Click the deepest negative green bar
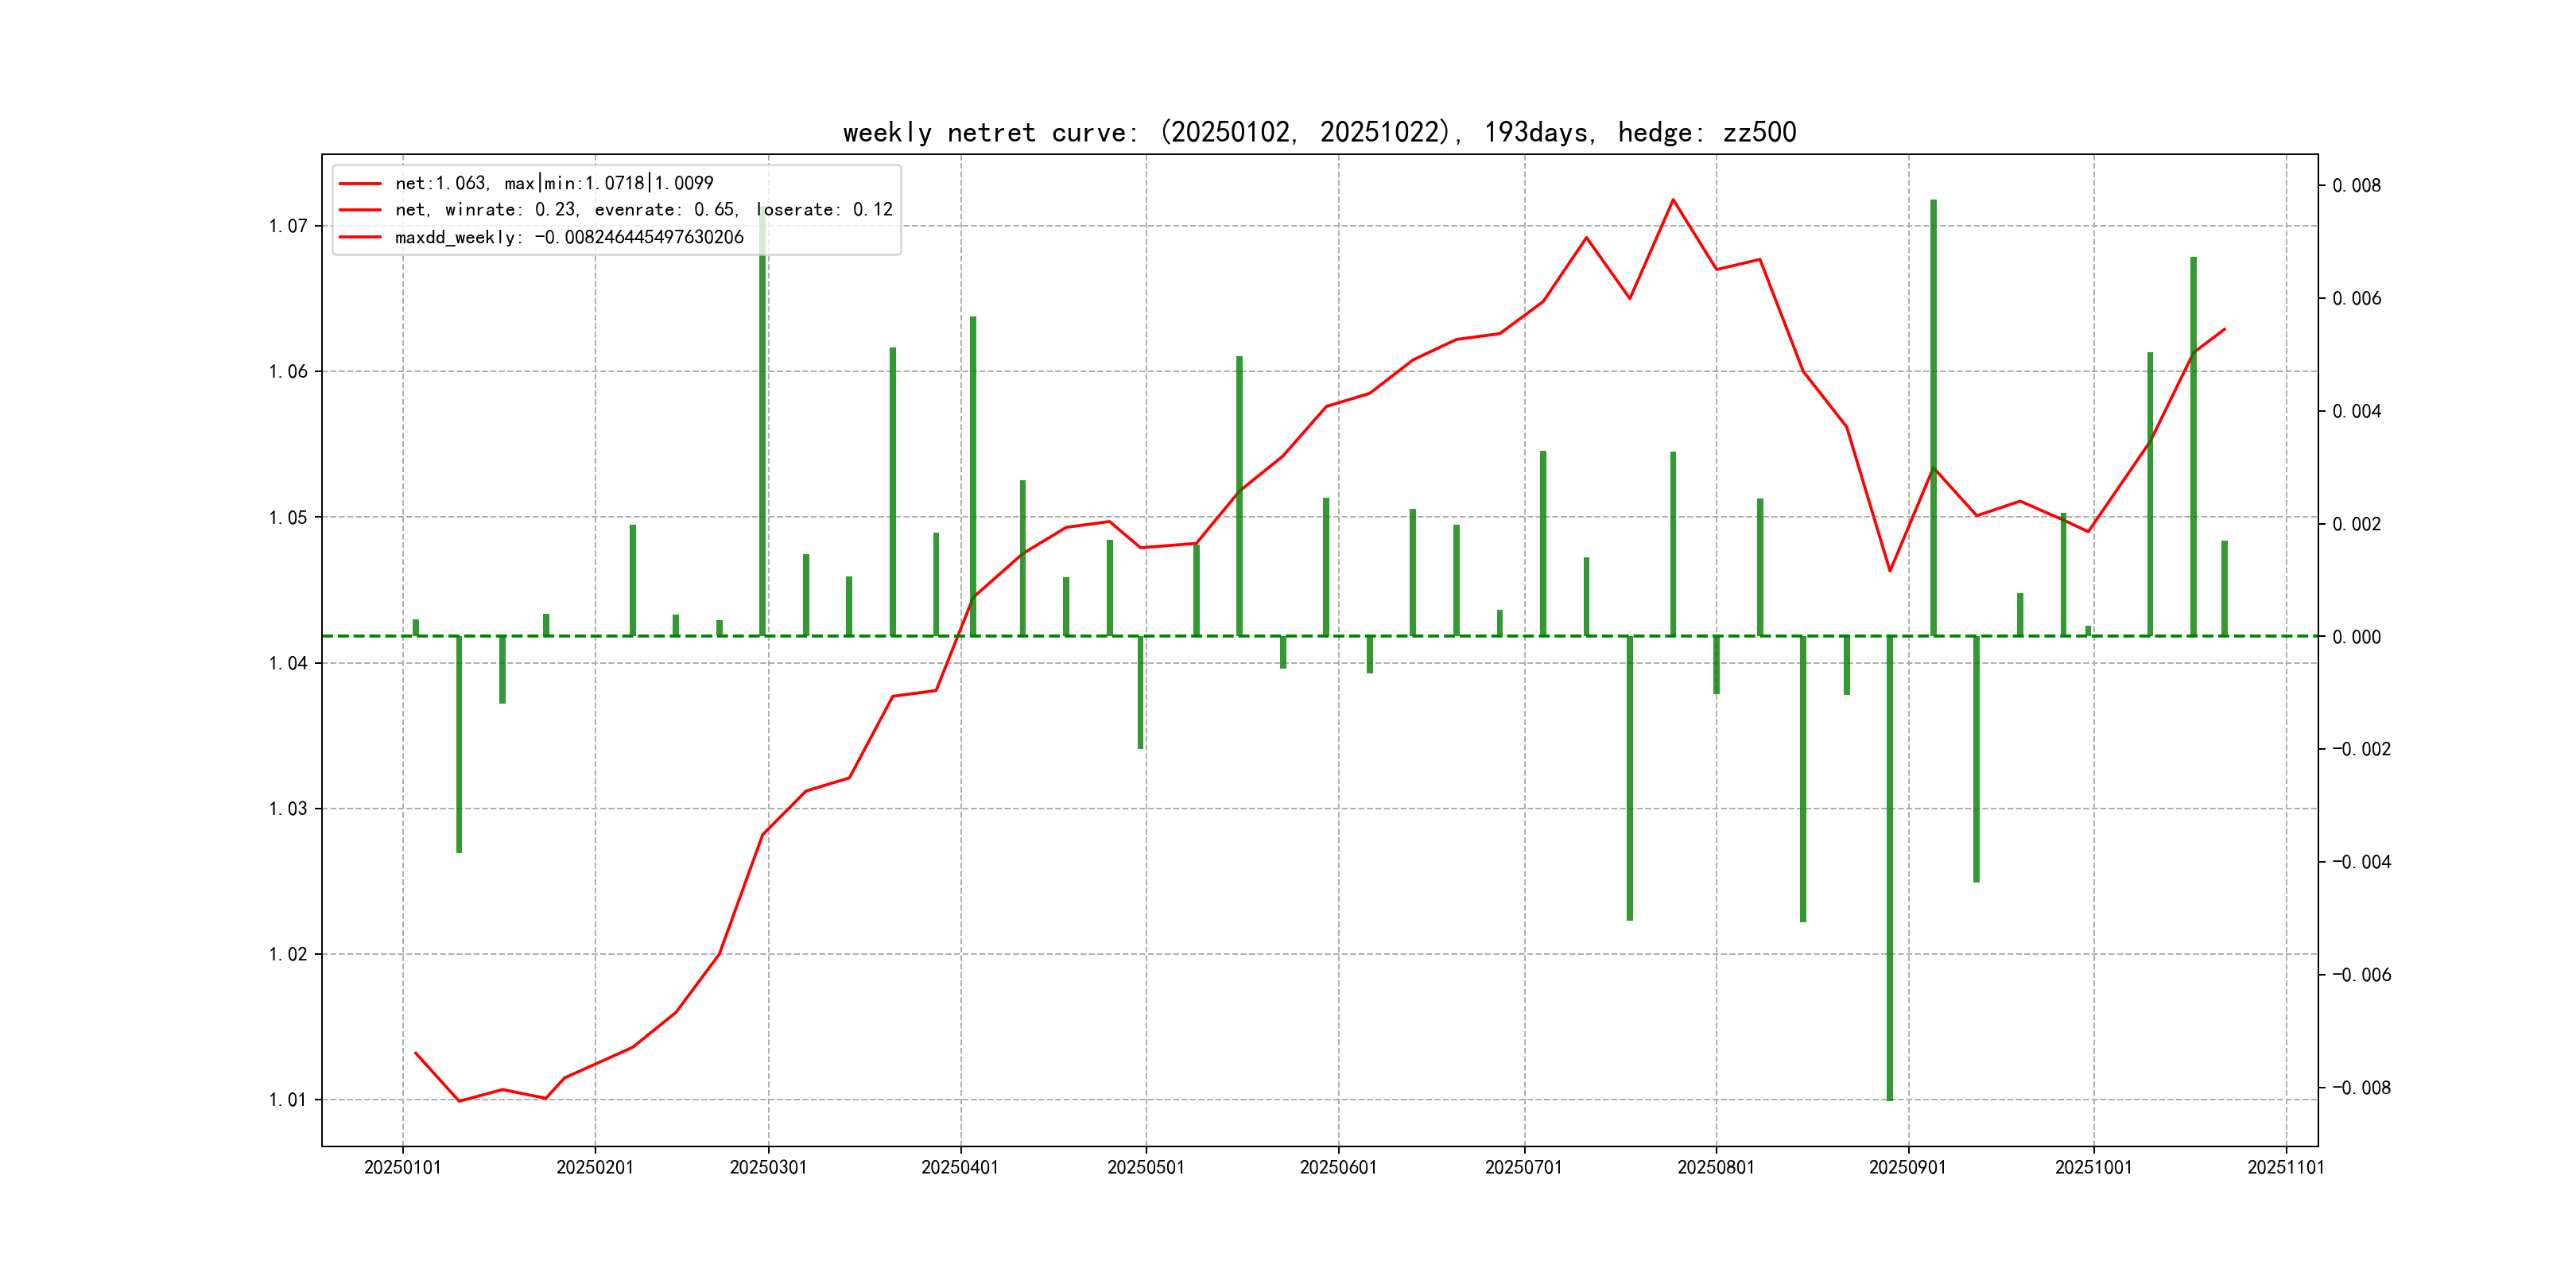Screen dimensions: 2576x1288 (x=1889, y=870)
